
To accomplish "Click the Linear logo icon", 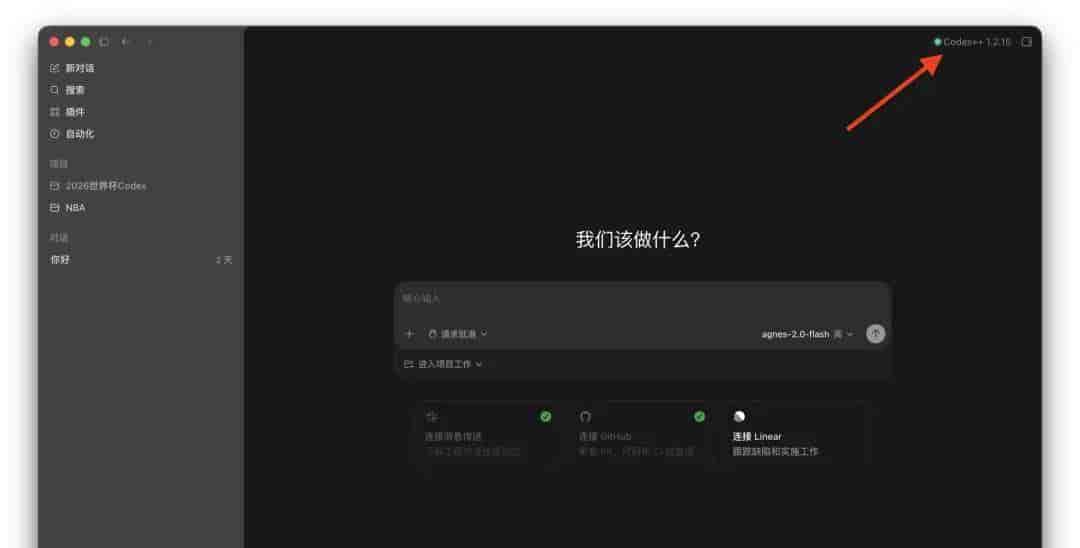I will point(739,417).
